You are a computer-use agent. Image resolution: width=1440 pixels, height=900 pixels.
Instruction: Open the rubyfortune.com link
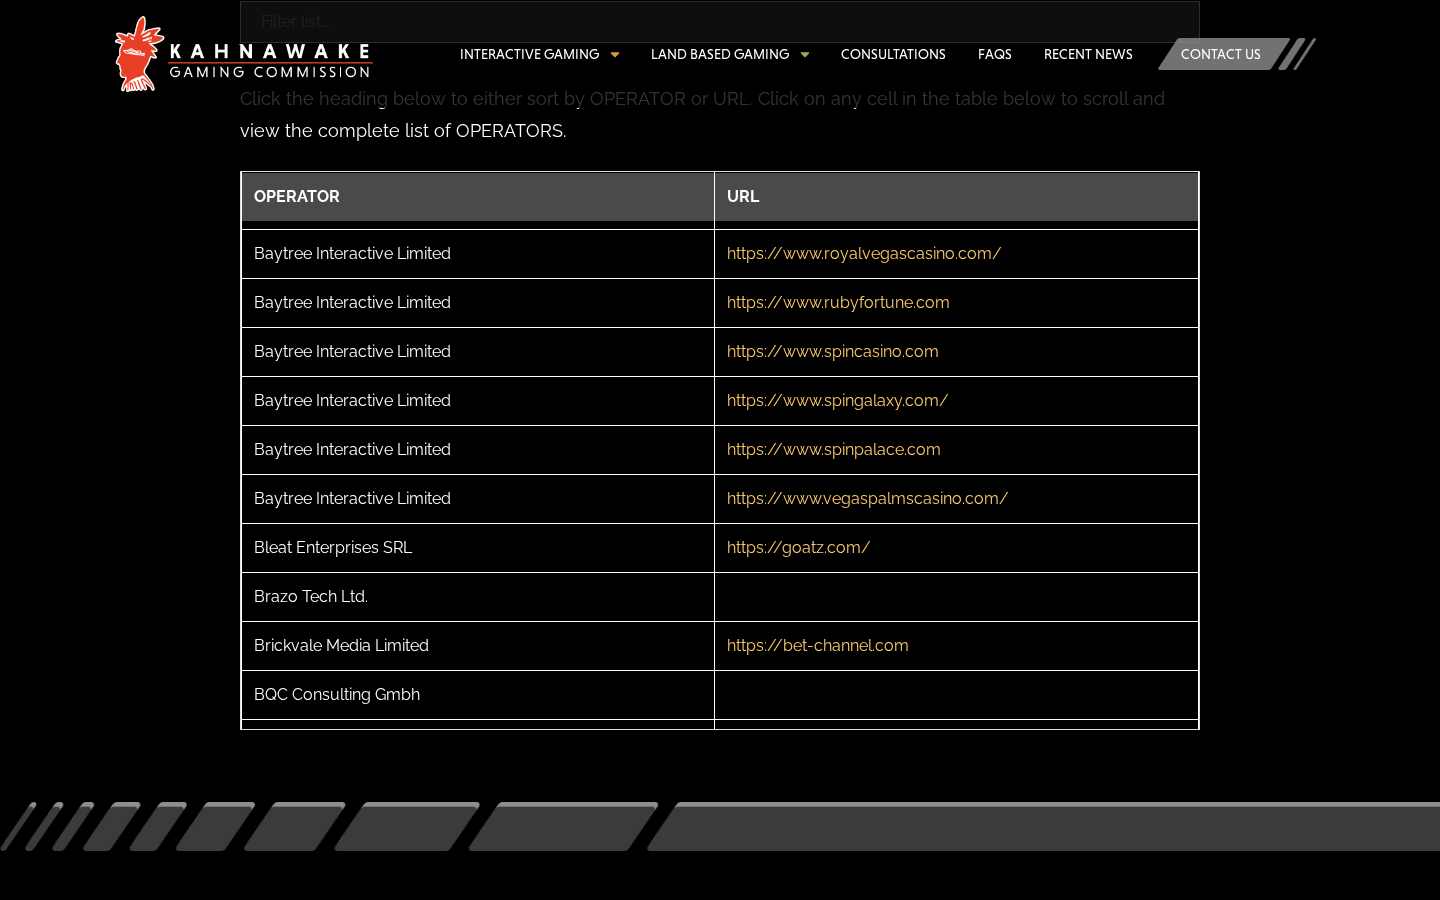[x=838, y=303]
